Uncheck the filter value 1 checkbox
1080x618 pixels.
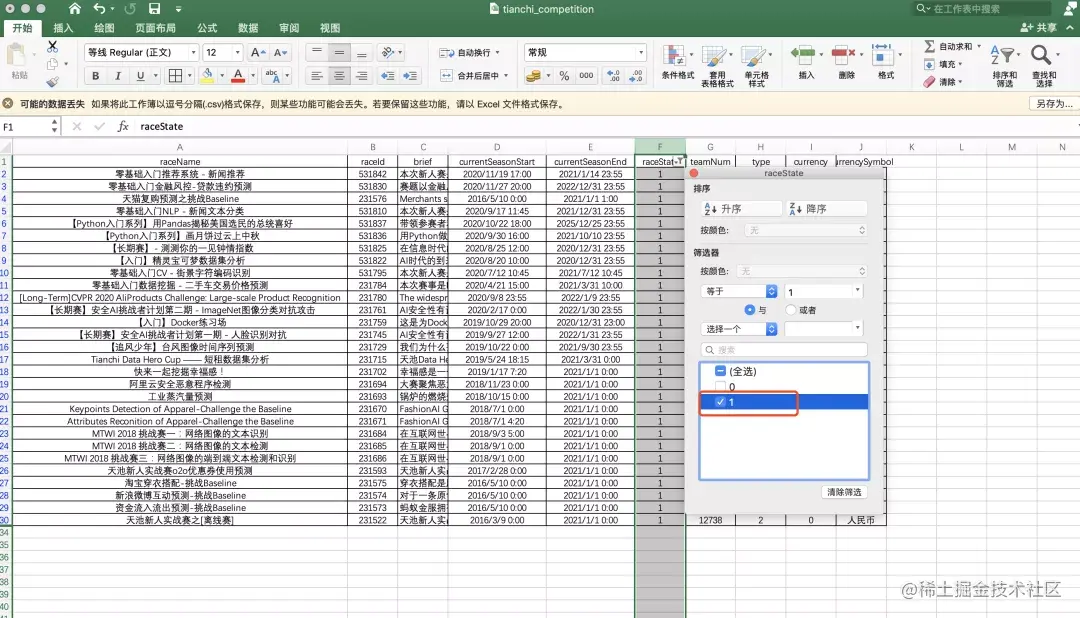(x=720, y=402)
